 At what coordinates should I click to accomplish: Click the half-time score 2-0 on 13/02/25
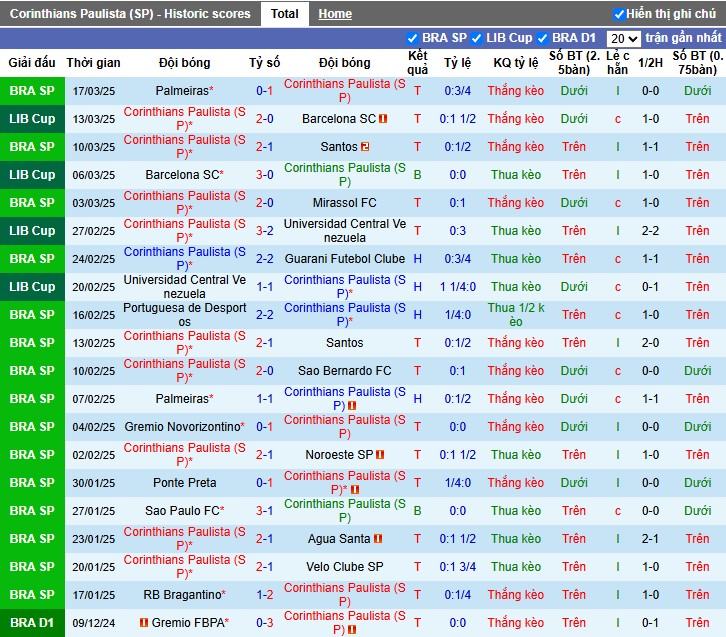tap(650, 343)
